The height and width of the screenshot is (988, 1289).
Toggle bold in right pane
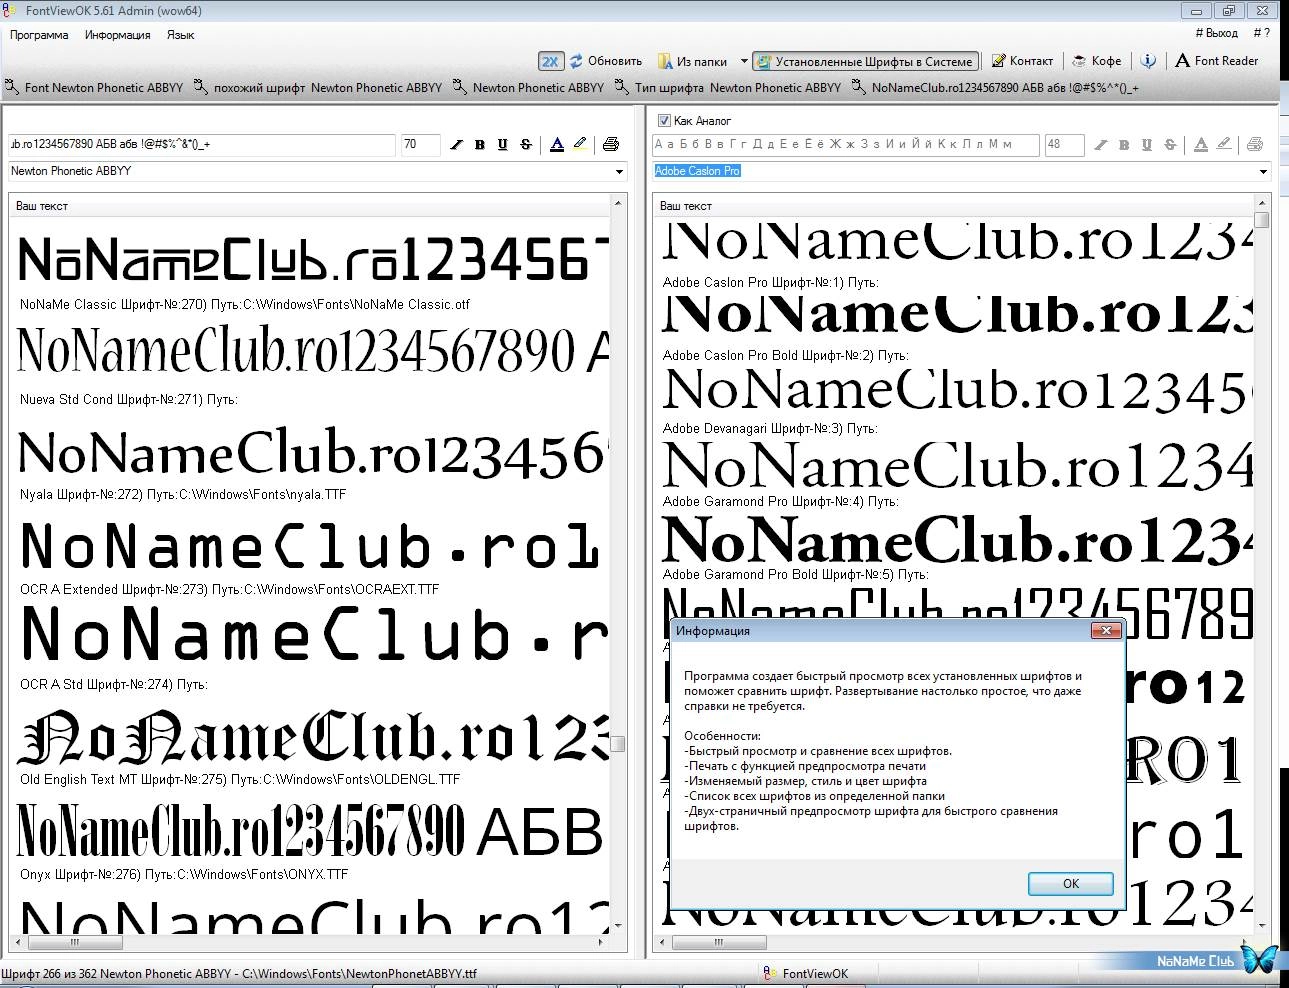click(x=1124, y=144)
